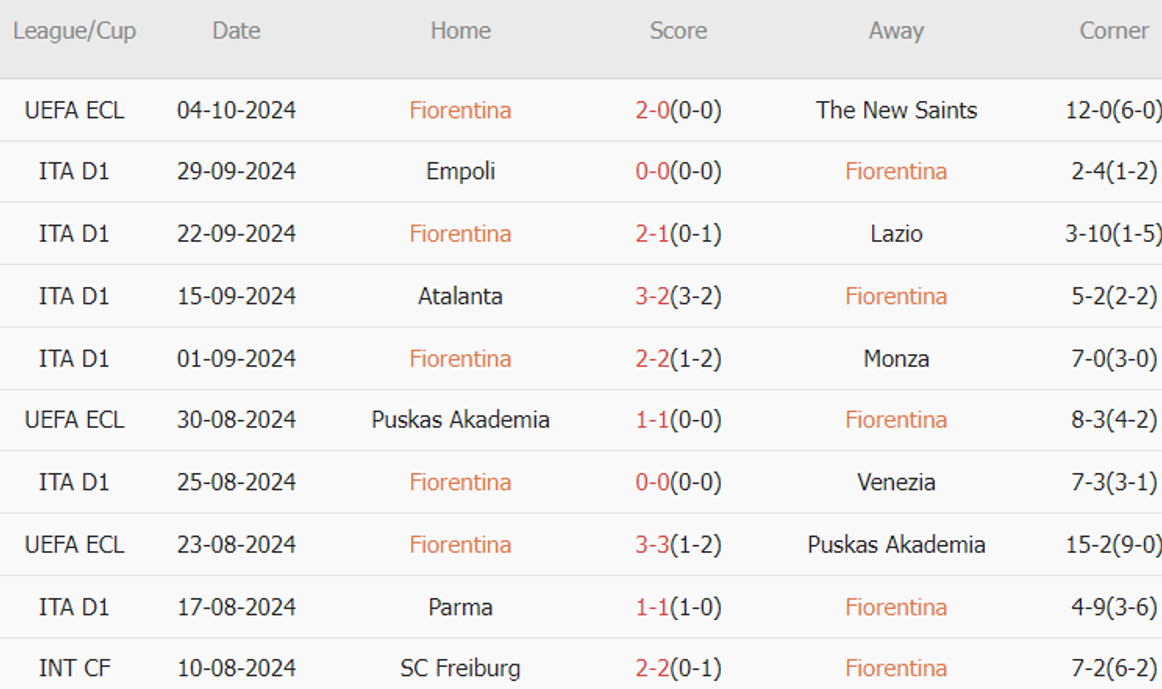This screenshot has height=689, width=1162.
Task: Open the SC Freiburg team link
Action: point(460,668)
